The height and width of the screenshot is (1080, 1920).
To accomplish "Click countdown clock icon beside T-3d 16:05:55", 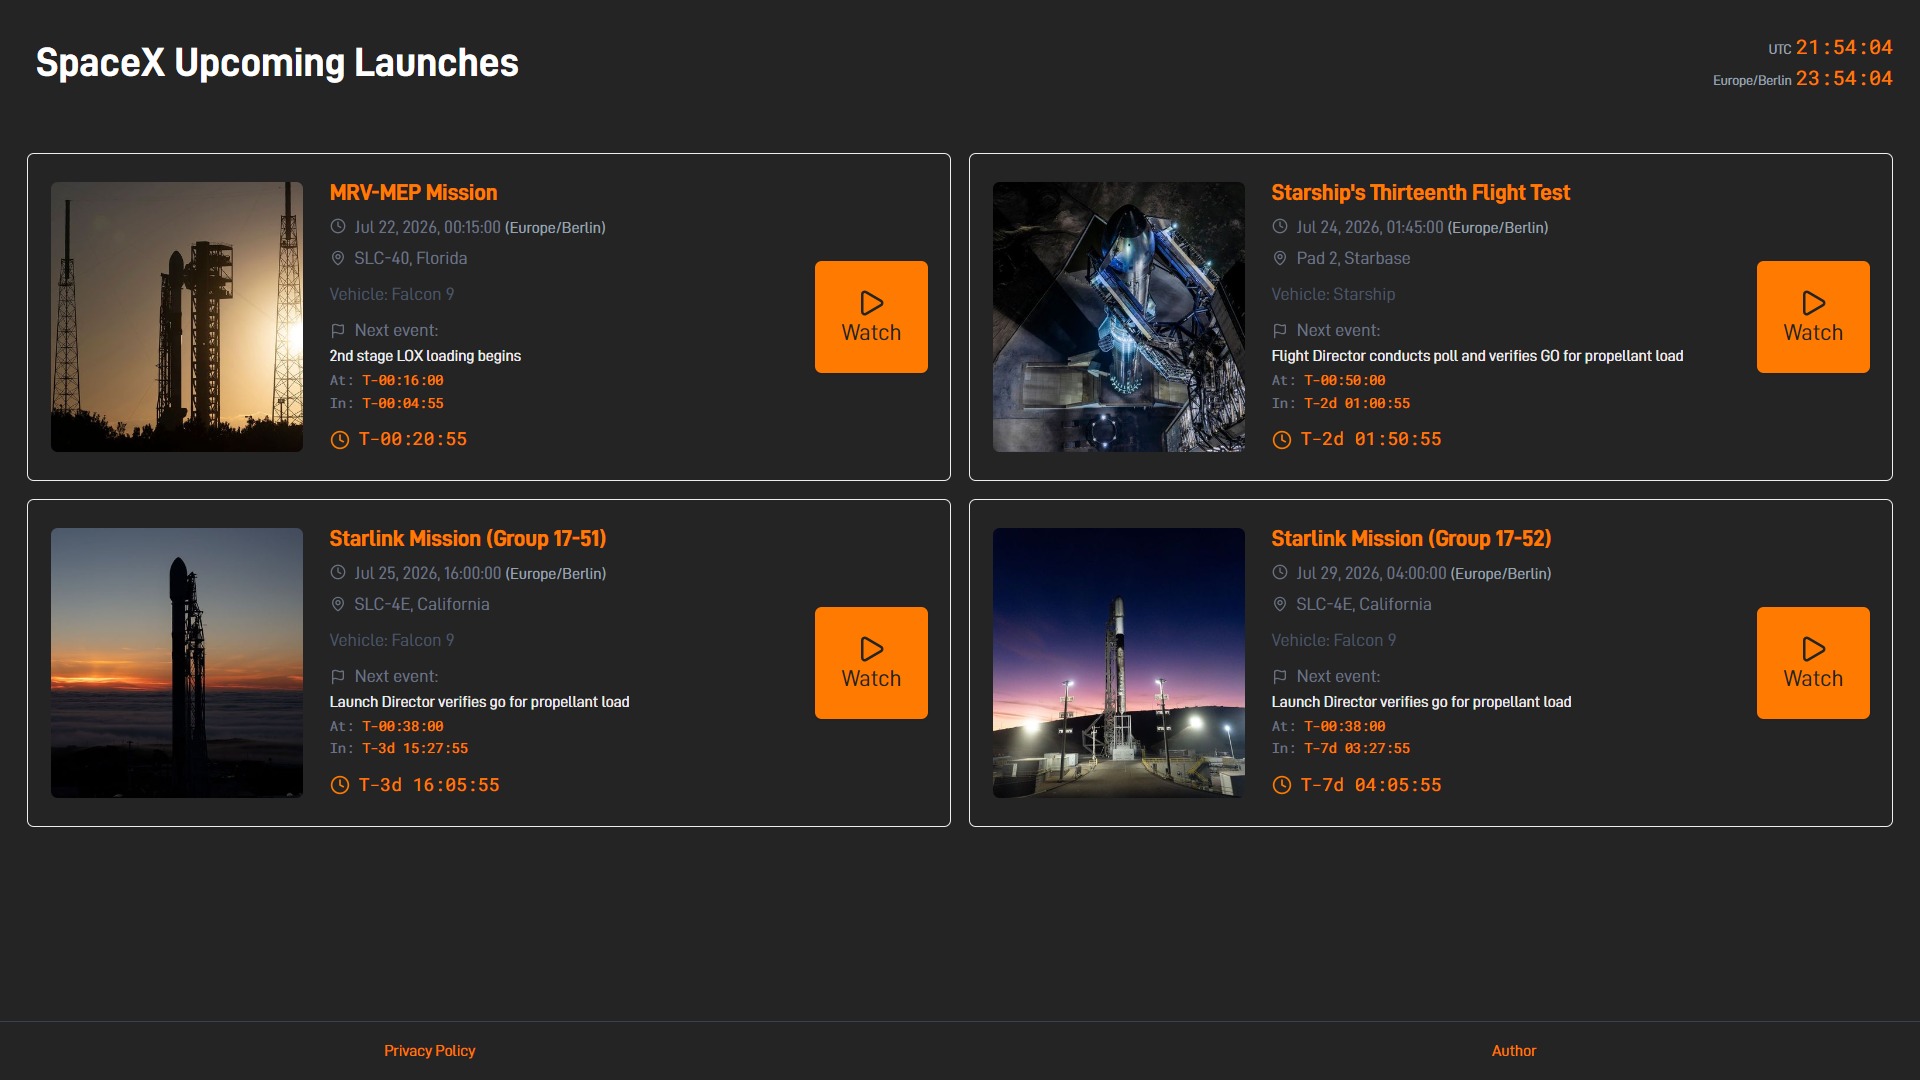I will click(340, 786).
